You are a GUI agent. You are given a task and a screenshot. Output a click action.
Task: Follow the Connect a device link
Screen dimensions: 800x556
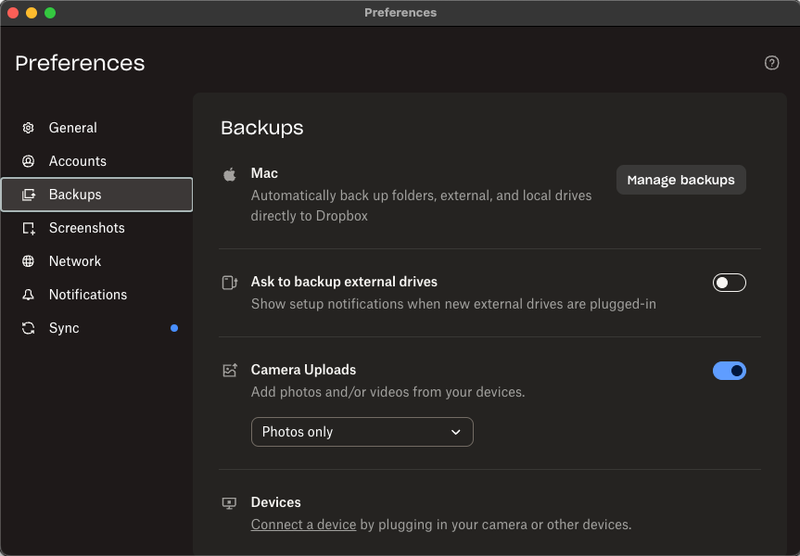pyautogui.click(x=303, y=525)
